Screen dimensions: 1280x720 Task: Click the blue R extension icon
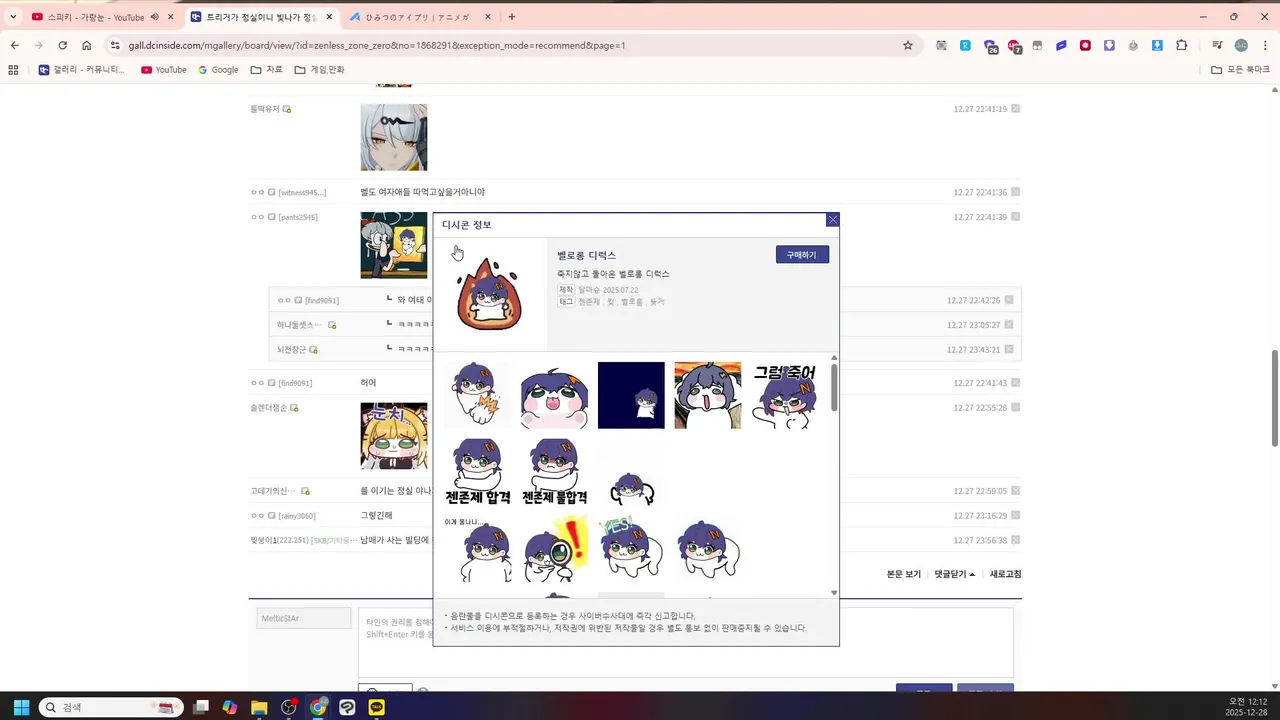pos(965,45)
